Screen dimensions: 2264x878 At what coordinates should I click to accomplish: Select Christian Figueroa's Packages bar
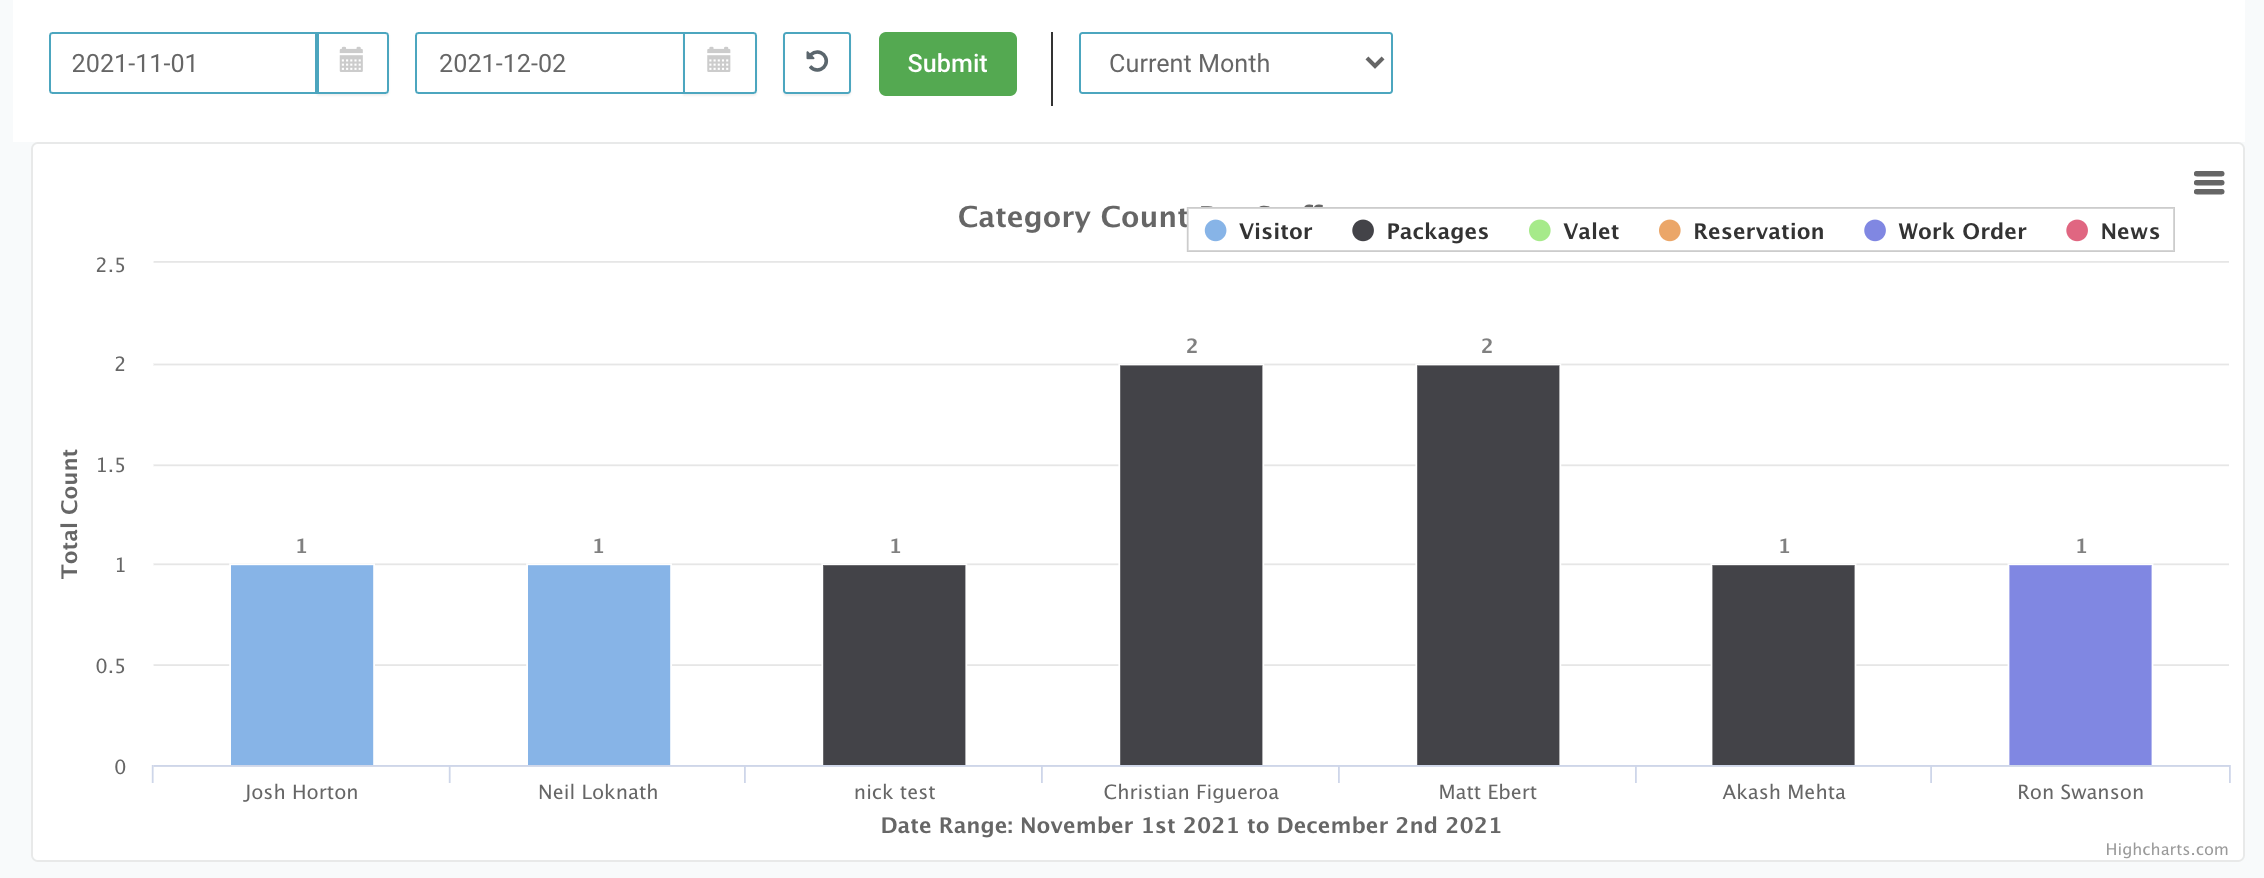click(x=1191, y=565)
